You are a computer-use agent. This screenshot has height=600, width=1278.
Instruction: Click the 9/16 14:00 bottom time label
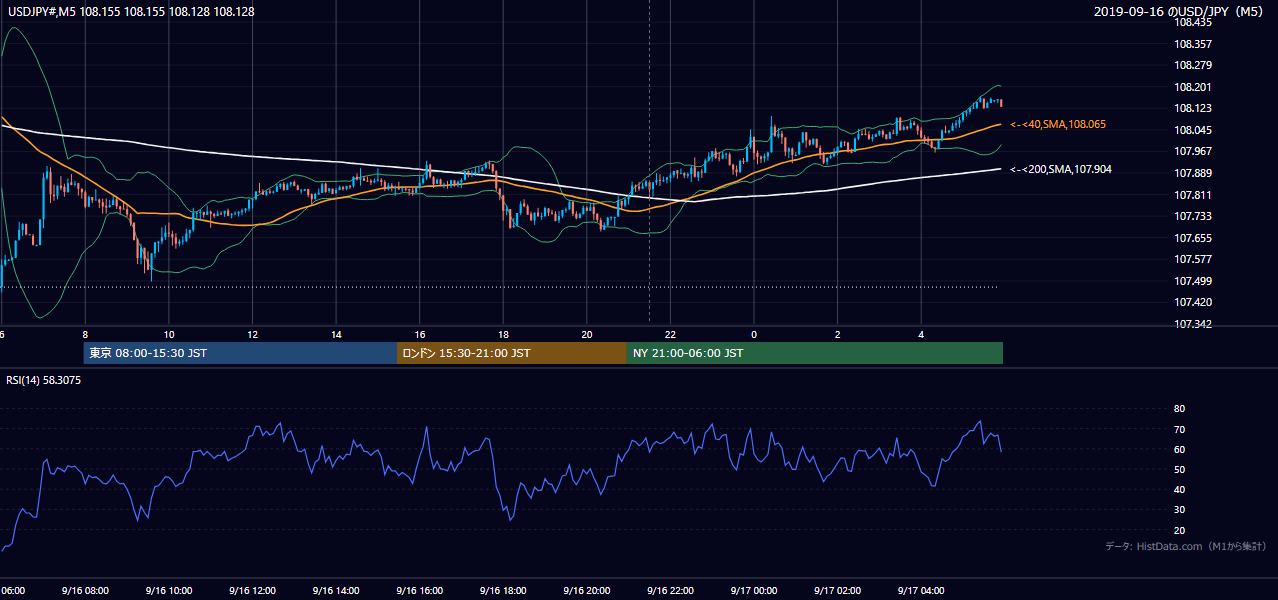[335, 591]
